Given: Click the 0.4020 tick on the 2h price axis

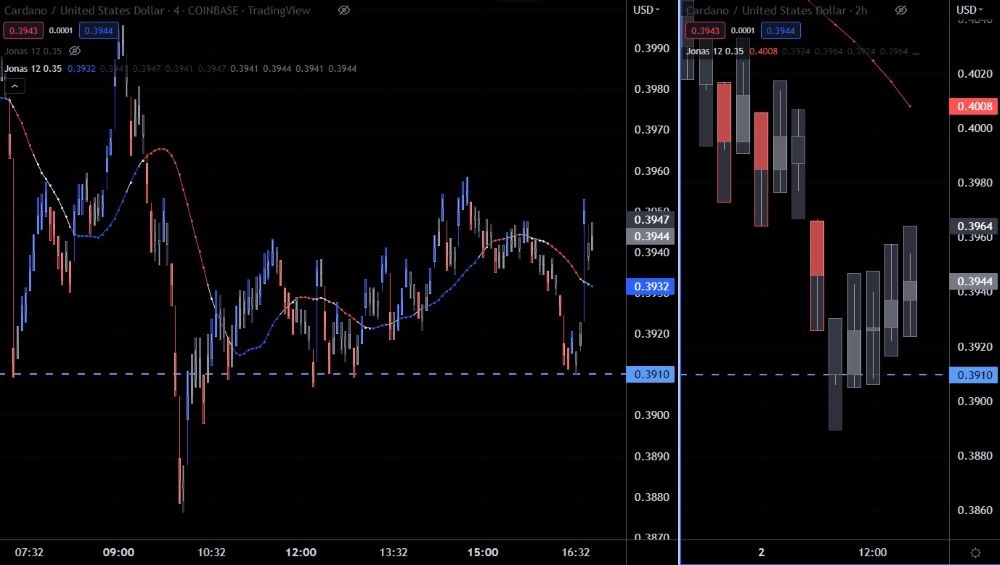Looking at the screenshot, I should [x=975, y=74].
